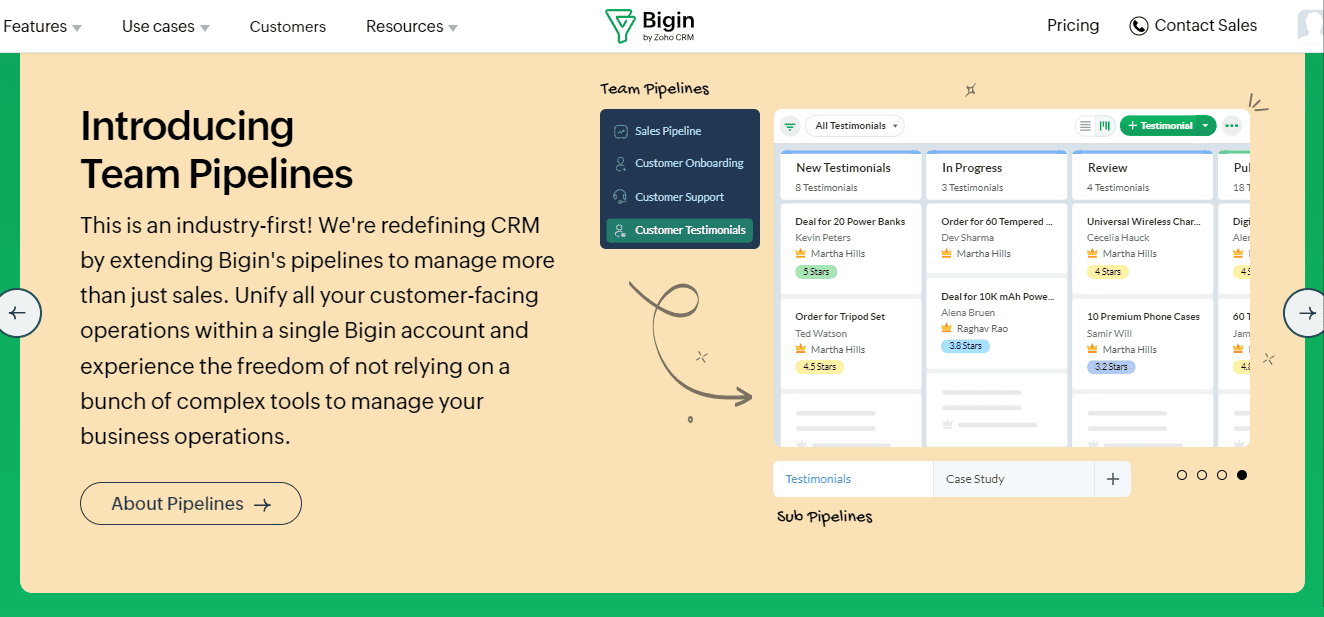Click the name Alena Bruen

(x=968, y=312)
